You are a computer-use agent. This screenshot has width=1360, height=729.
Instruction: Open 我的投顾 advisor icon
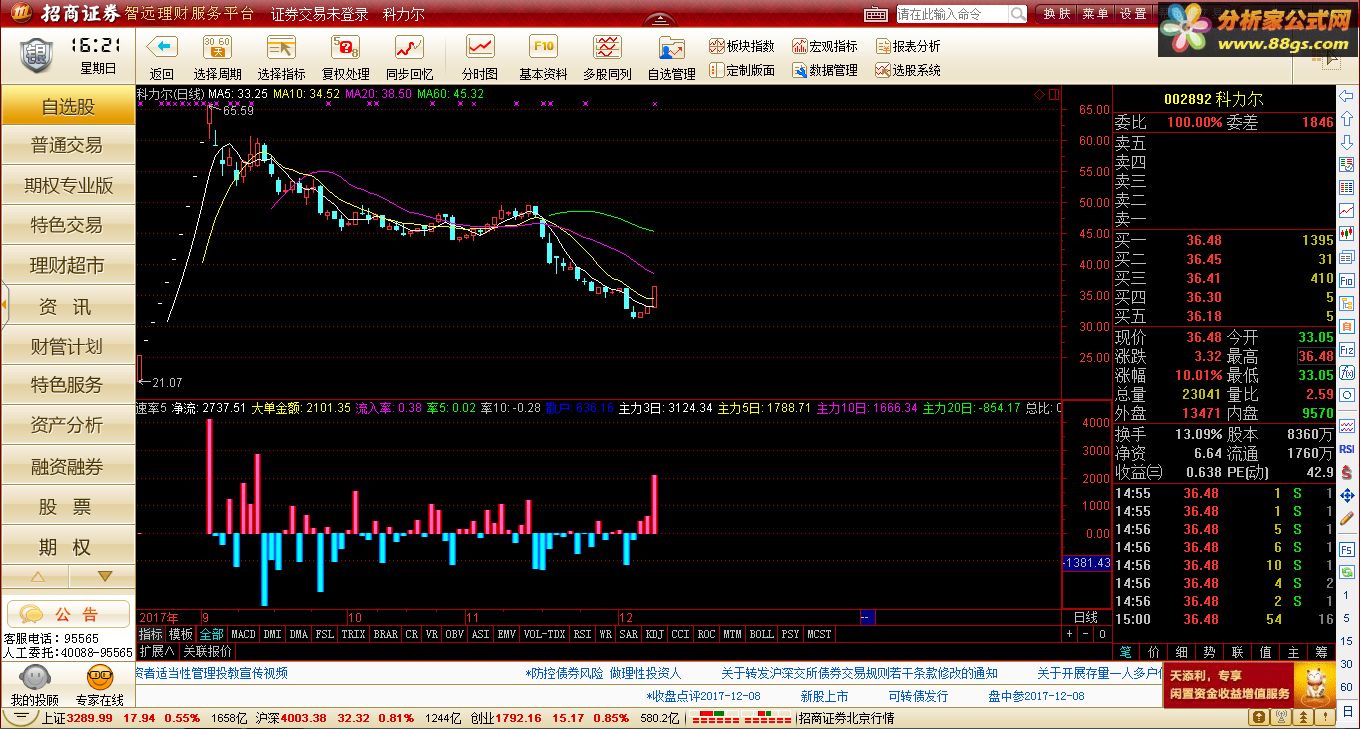click(35, 677)
